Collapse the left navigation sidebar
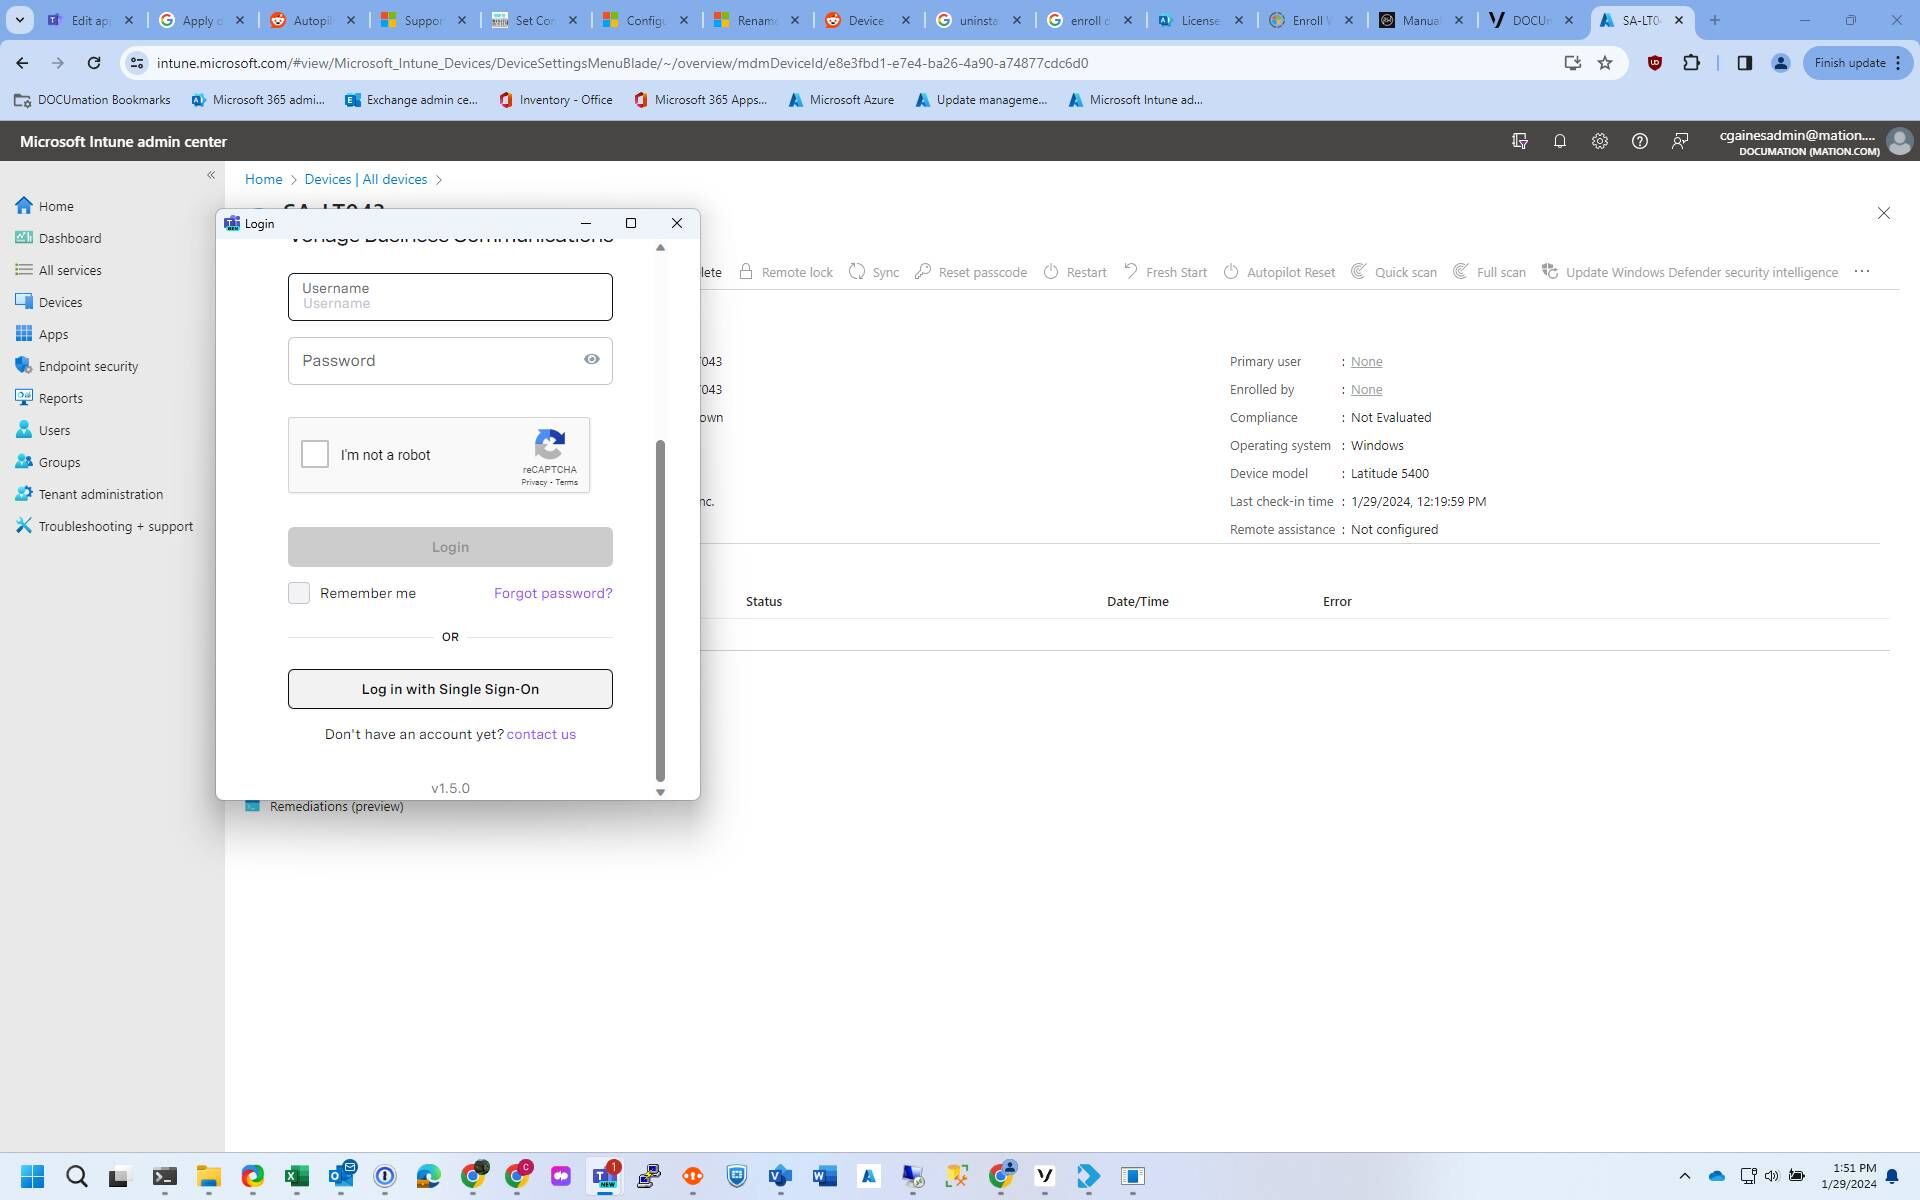This screenshot has width=1920, height=1200. click(211, 175)
